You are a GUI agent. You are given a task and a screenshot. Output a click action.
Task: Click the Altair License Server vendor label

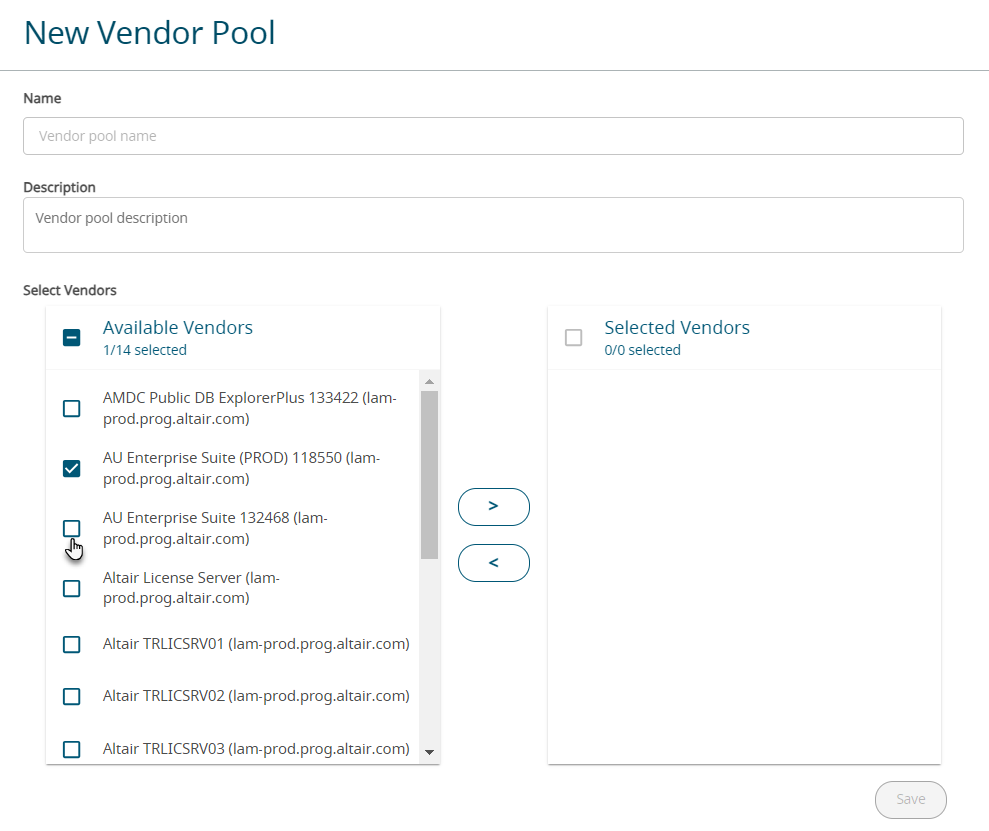[x=191, y=588]
